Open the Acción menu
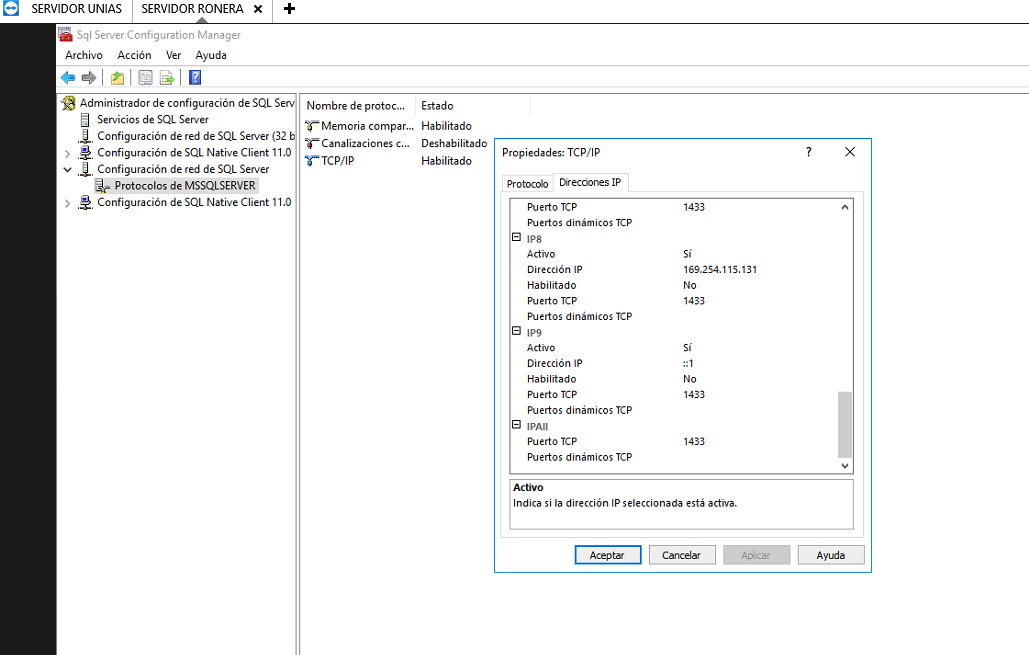The width and height of the screenshot is (1029, 655). click(x=135, y=55)
